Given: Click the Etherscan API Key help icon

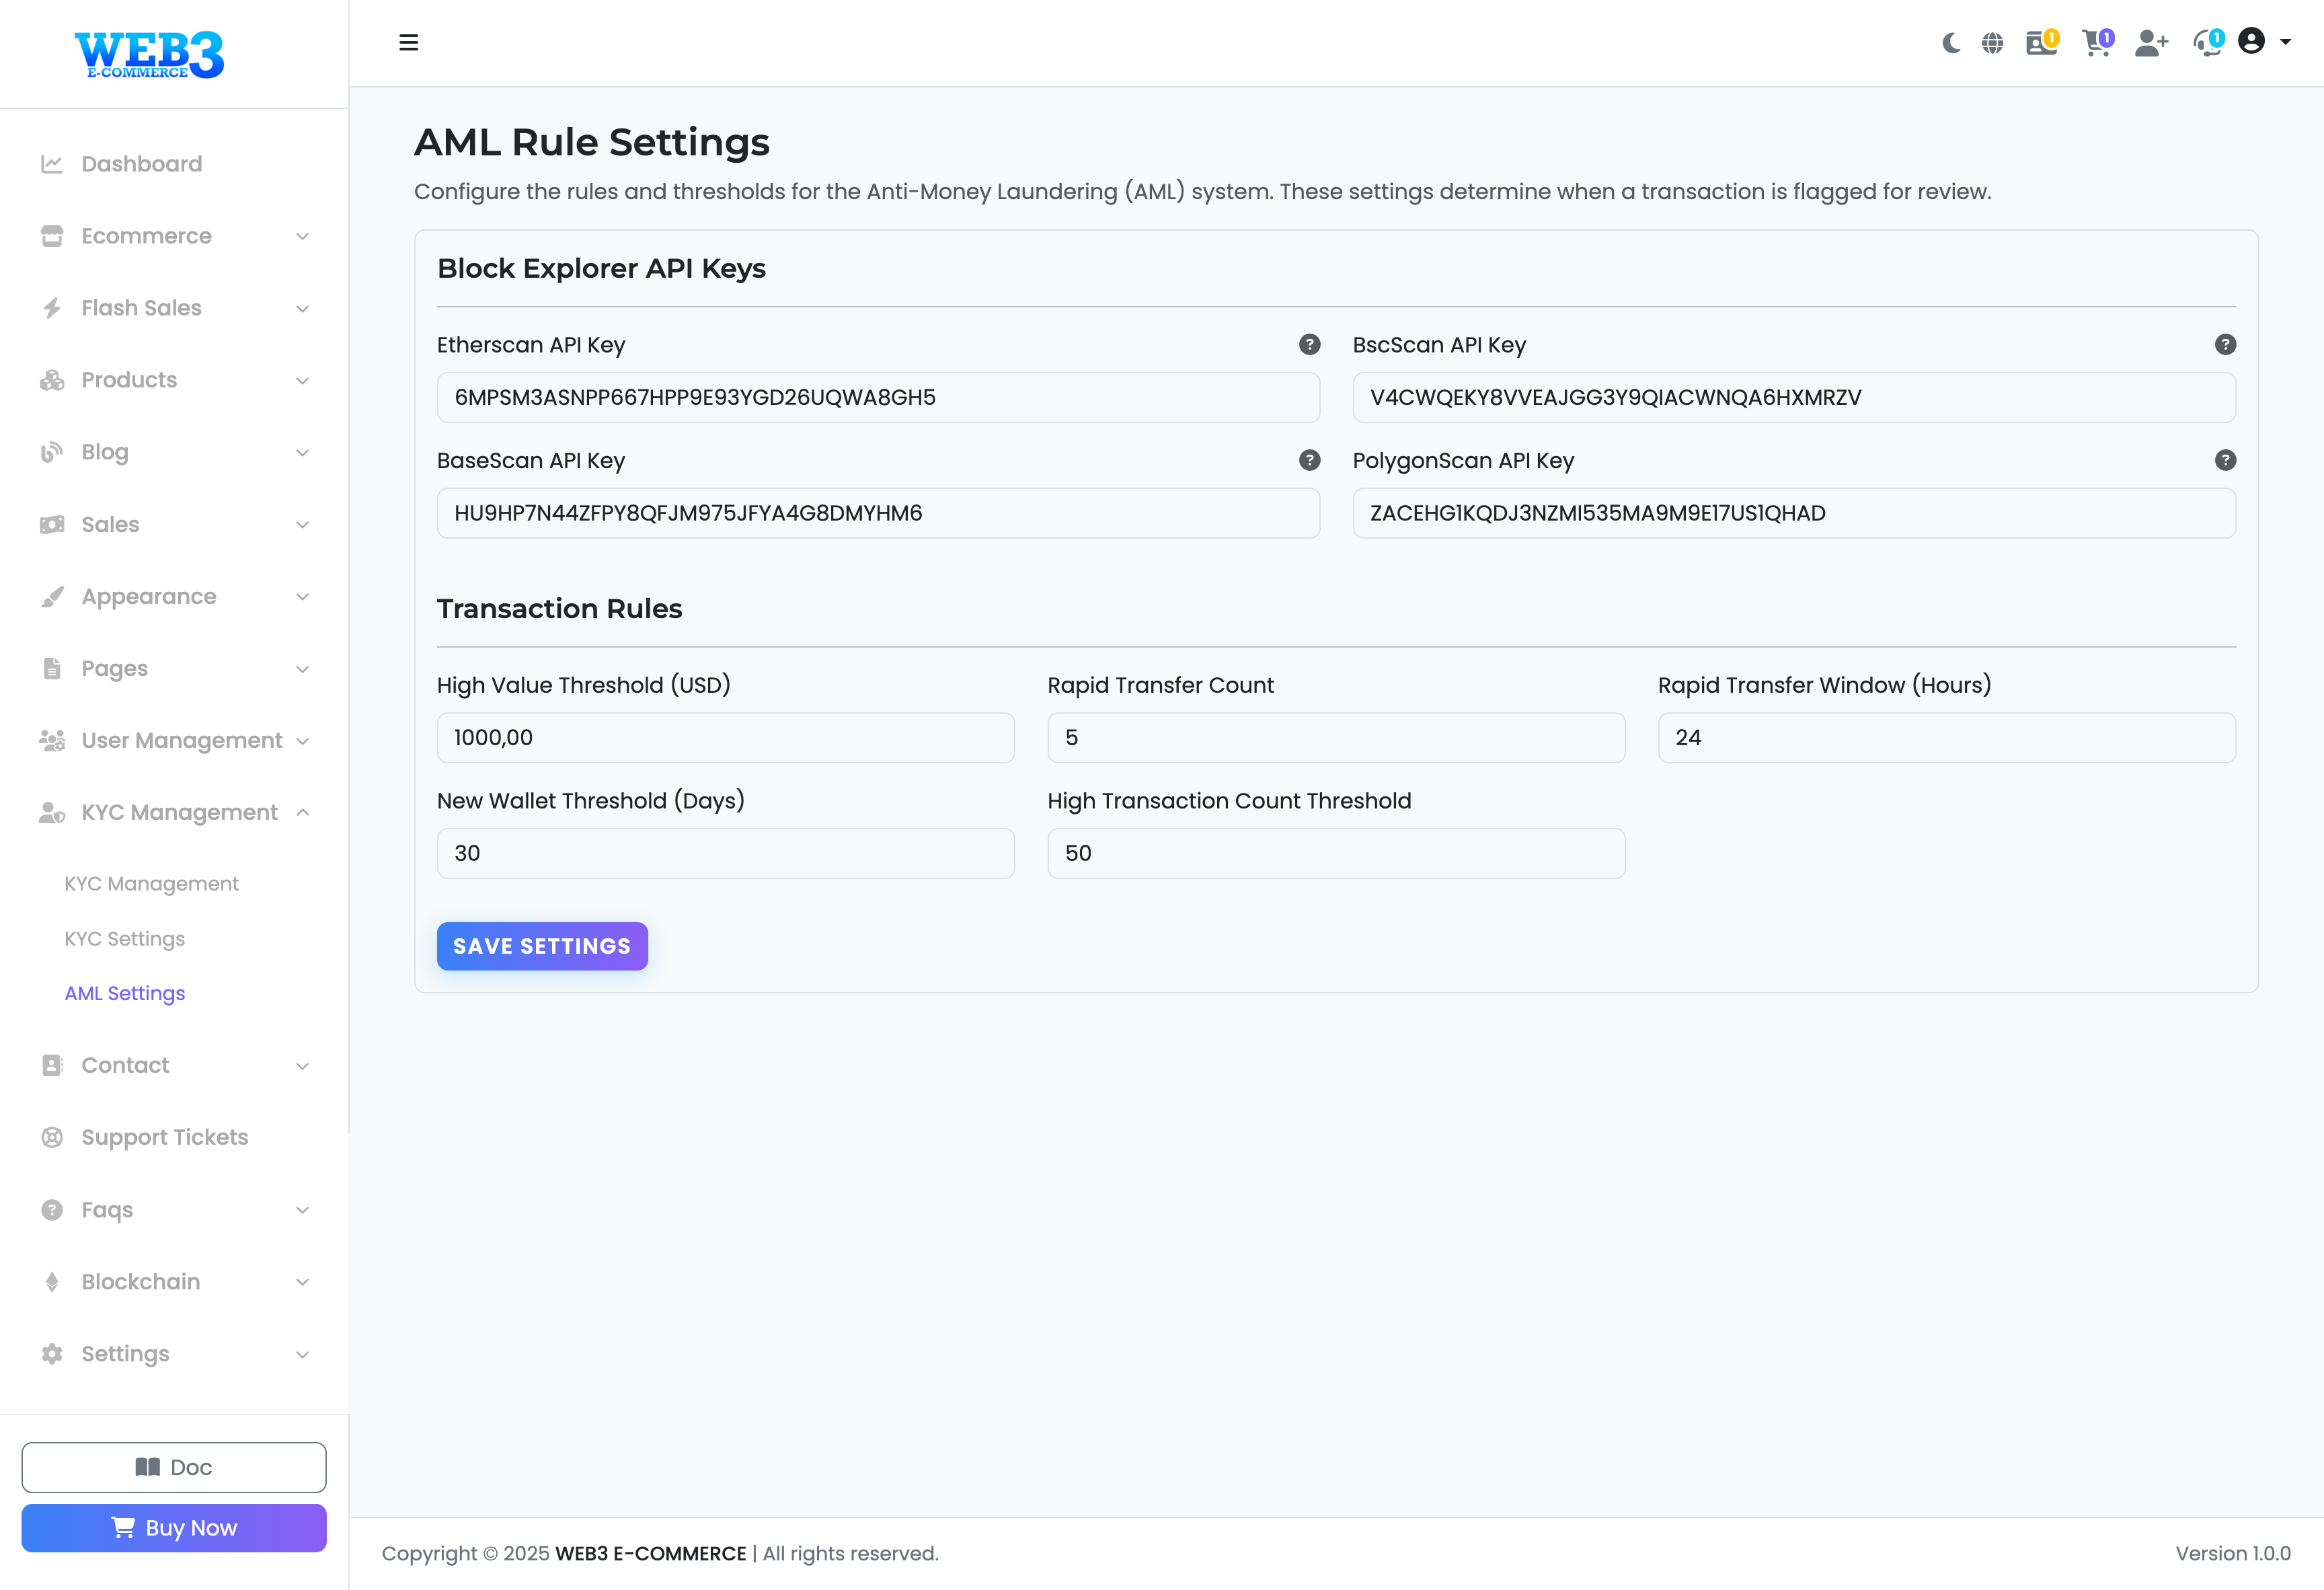Looking at the screenshot, I should [x=1309, y=345].
